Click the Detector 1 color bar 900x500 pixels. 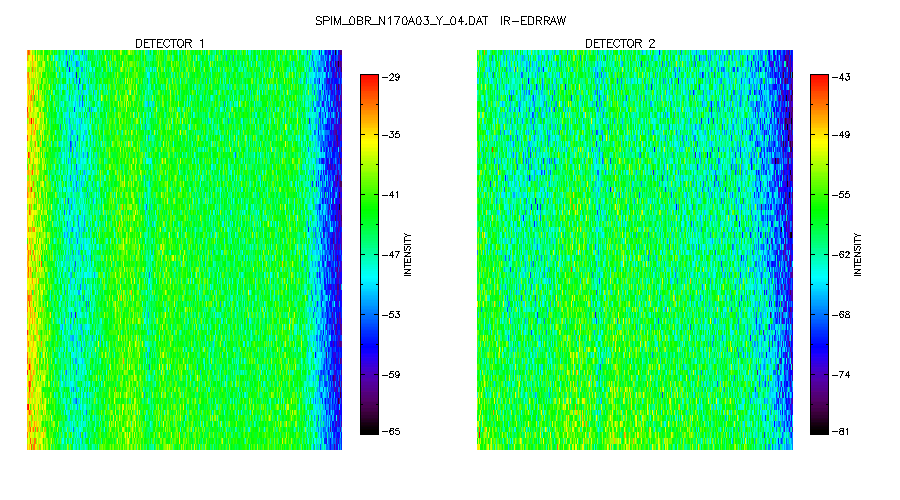[369, 254]
